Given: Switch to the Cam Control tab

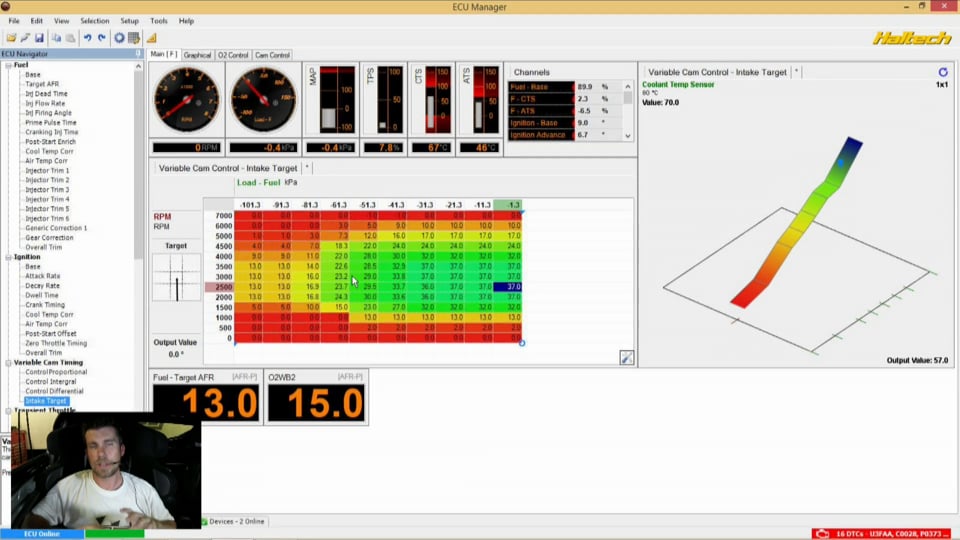Looking at the screenshot, I should click(x=272, y=55).
